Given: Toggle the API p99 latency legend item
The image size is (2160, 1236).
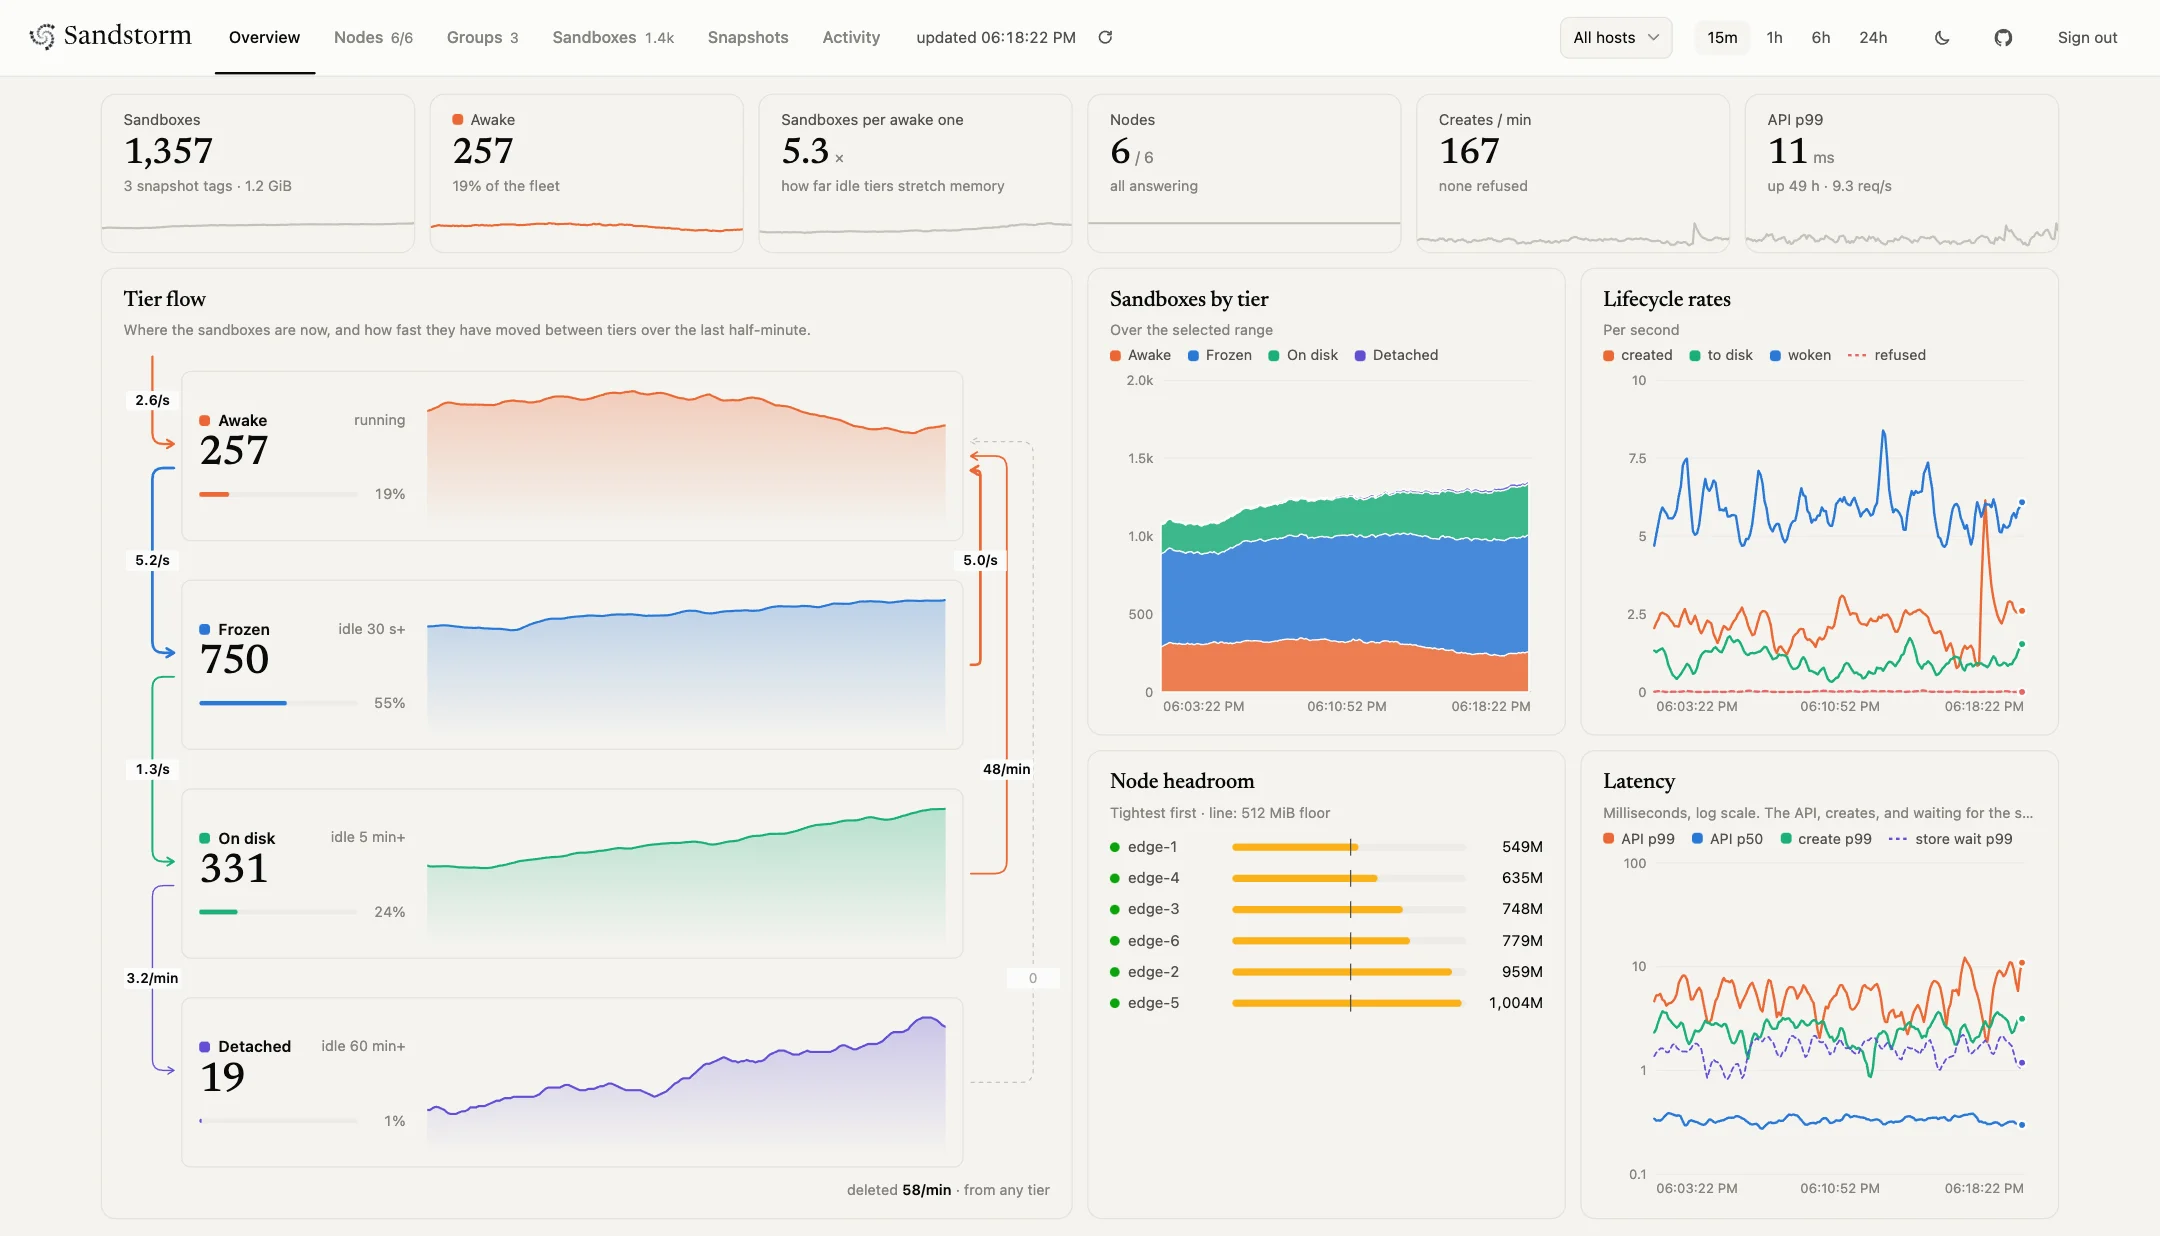Looking at the screenshot, I should pos(1638,839).
